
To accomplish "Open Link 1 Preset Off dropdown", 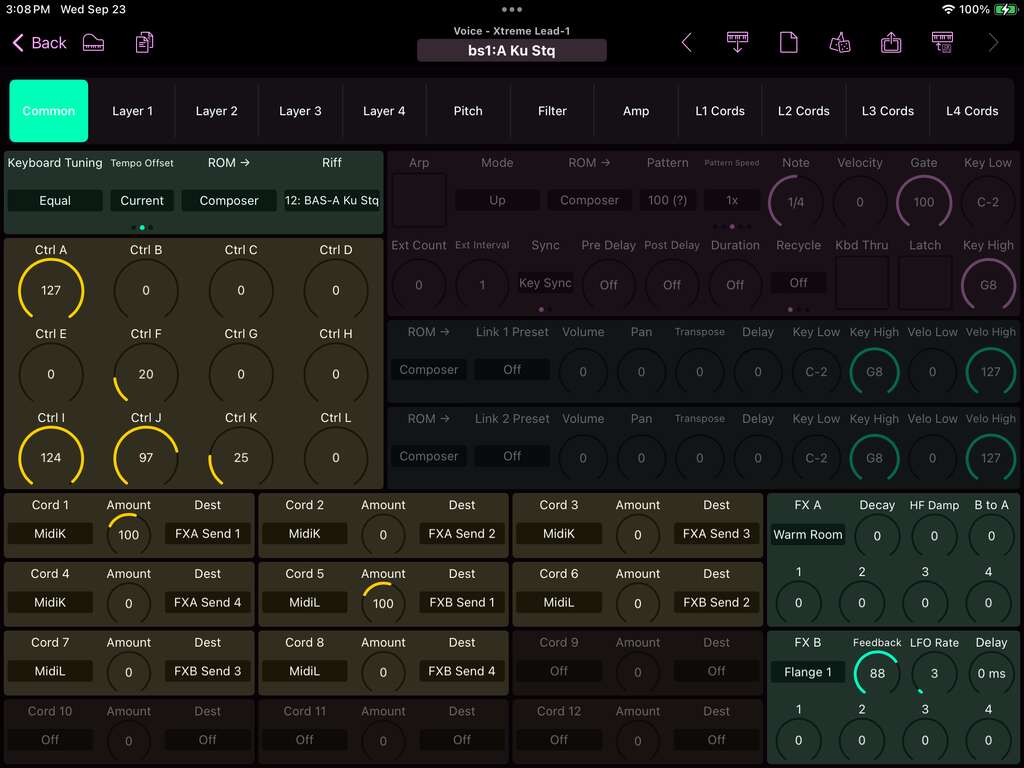I will pyautogui.click(x=512, y=370).
